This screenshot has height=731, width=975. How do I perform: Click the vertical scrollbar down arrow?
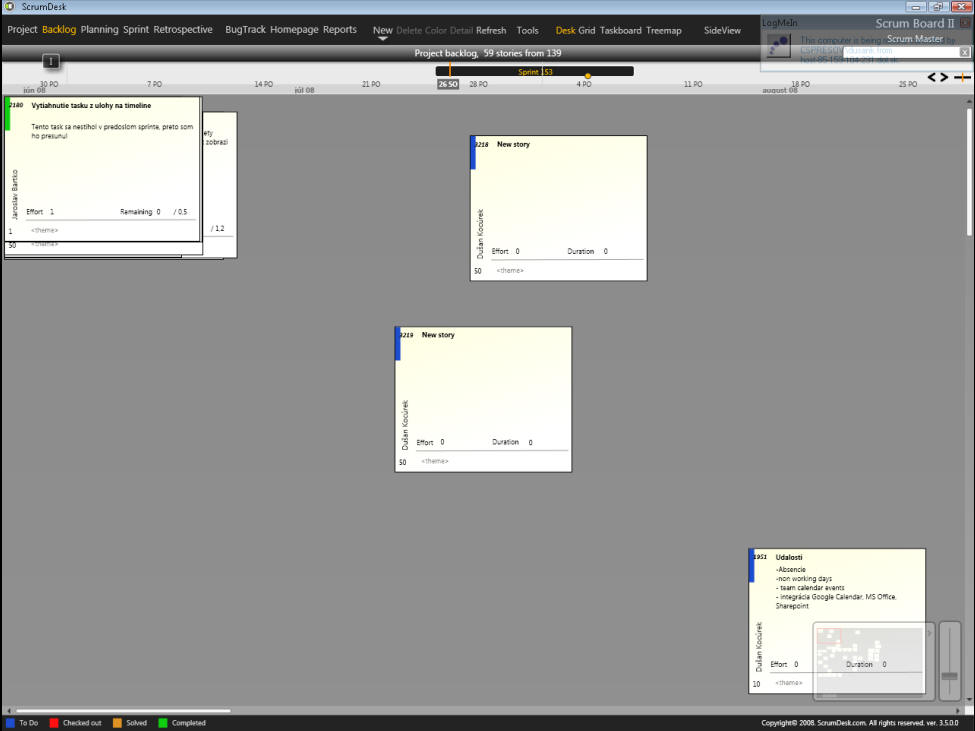(x=969, y=700)
